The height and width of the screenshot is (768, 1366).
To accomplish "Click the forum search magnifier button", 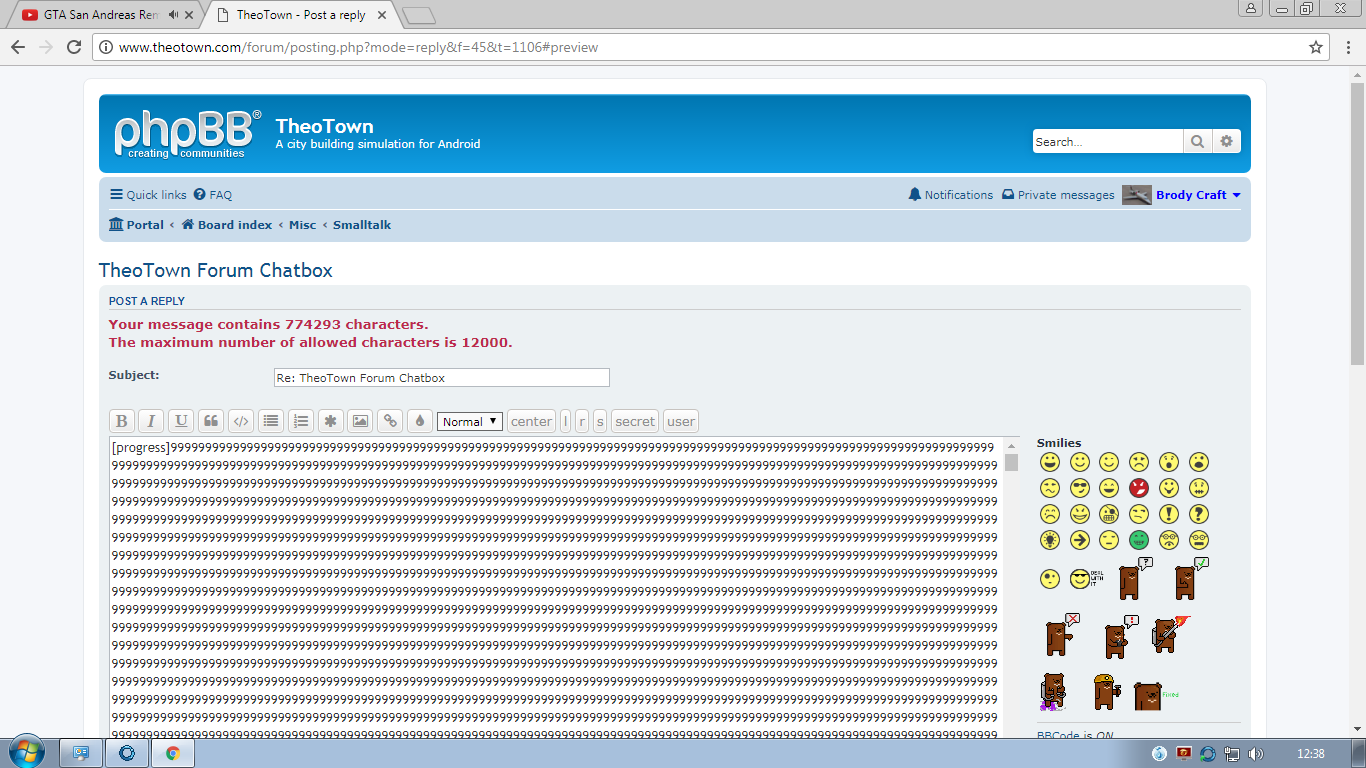I will point(1197,142).
